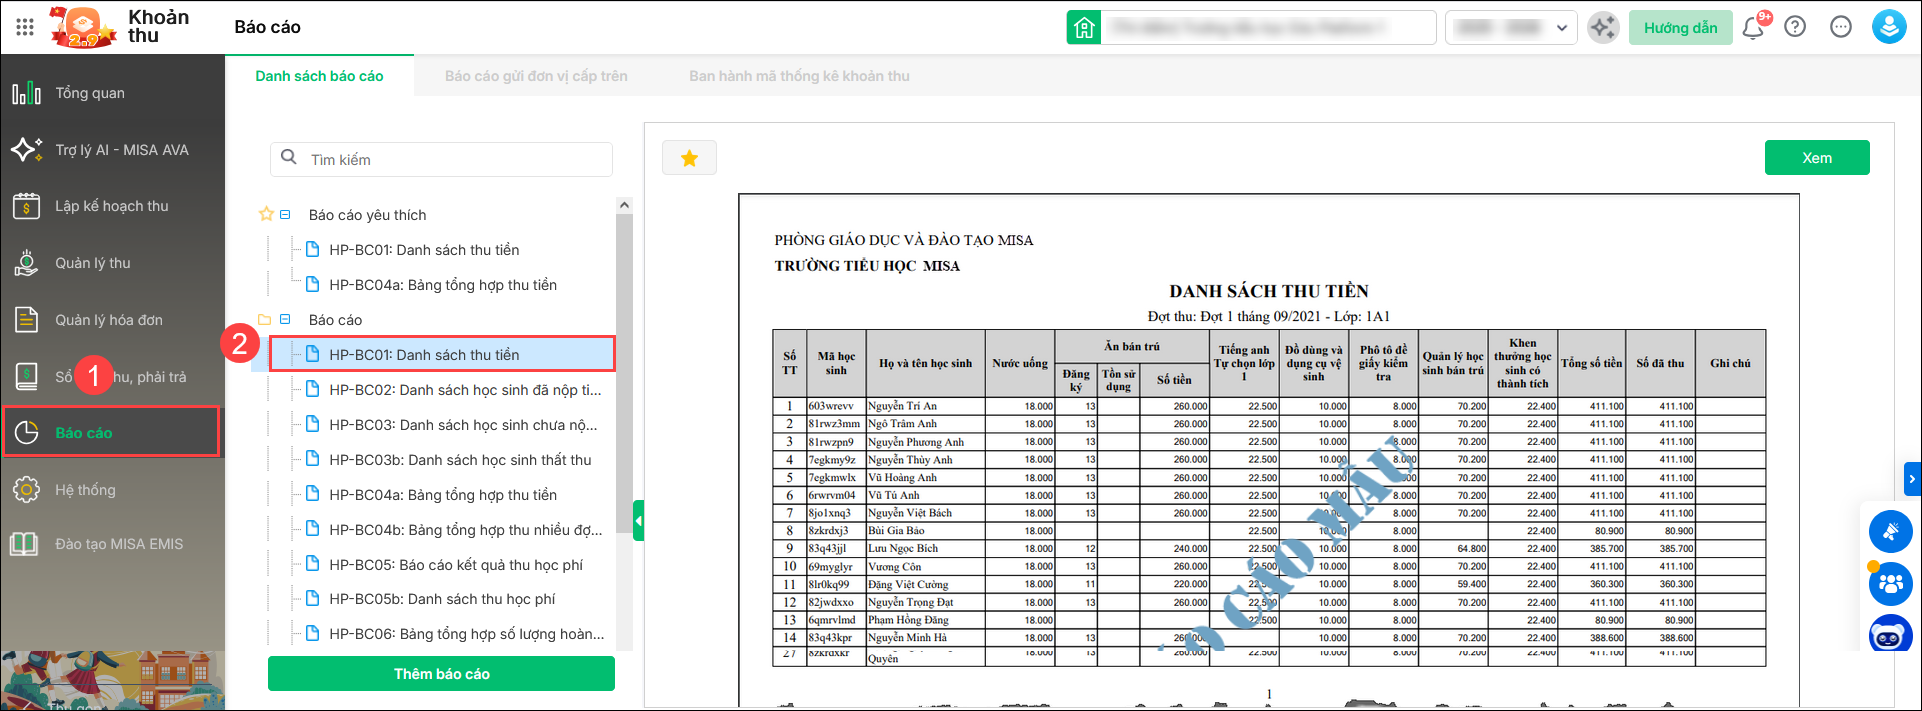Open Tổng quan in the sidebar
Viewport: 1922px width, 711px height.
tap(90, 93)
